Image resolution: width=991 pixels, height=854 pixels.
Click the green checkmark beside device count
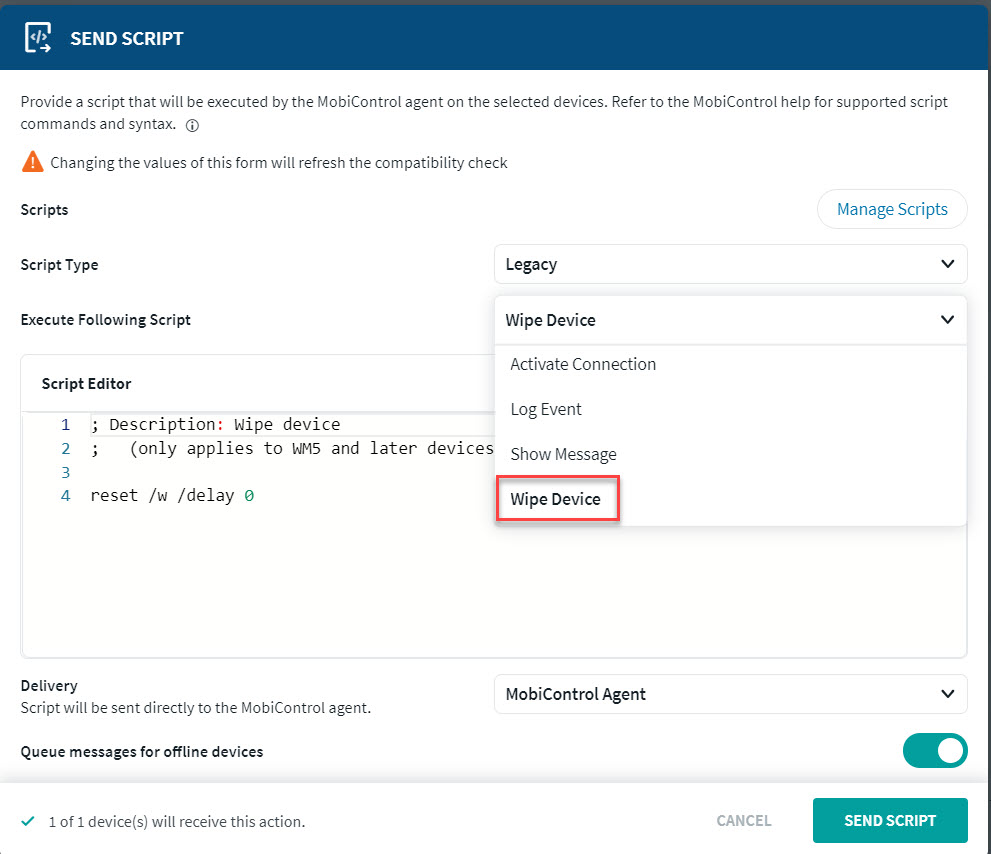click(27, 821)
